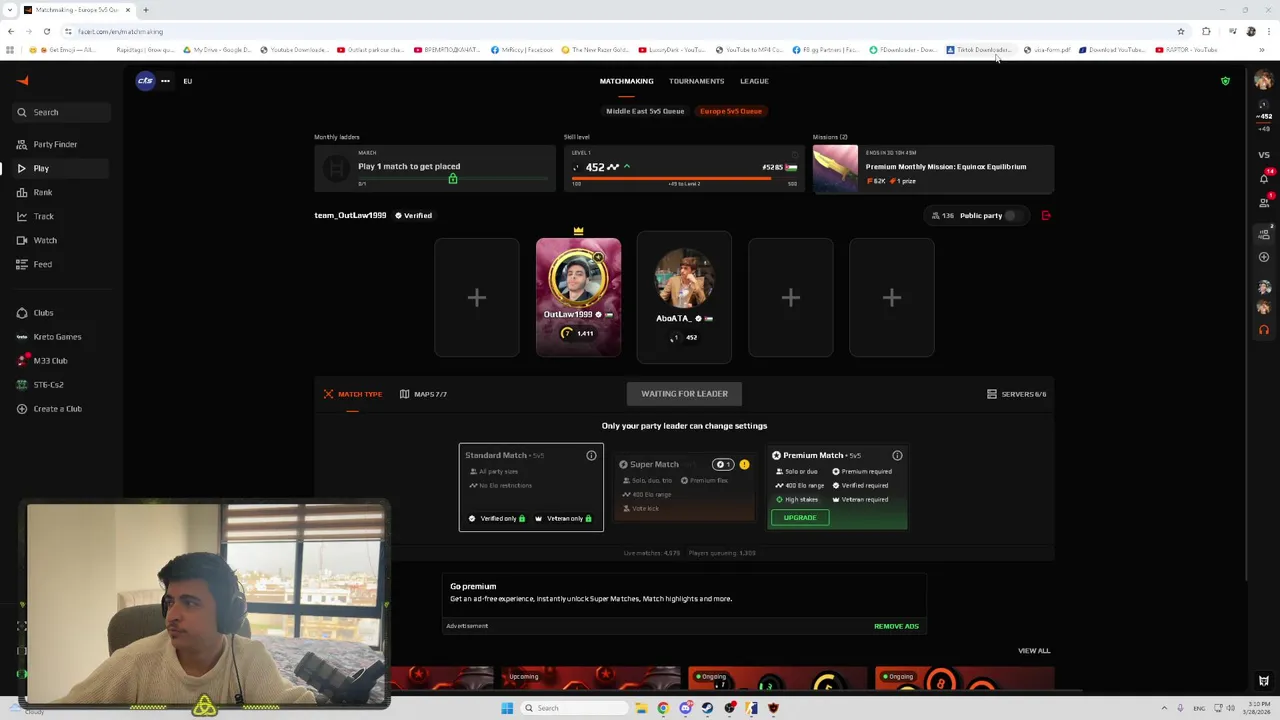Show Standard Match info icon
Screen dimensions: 1280x720
coord(591,456)
